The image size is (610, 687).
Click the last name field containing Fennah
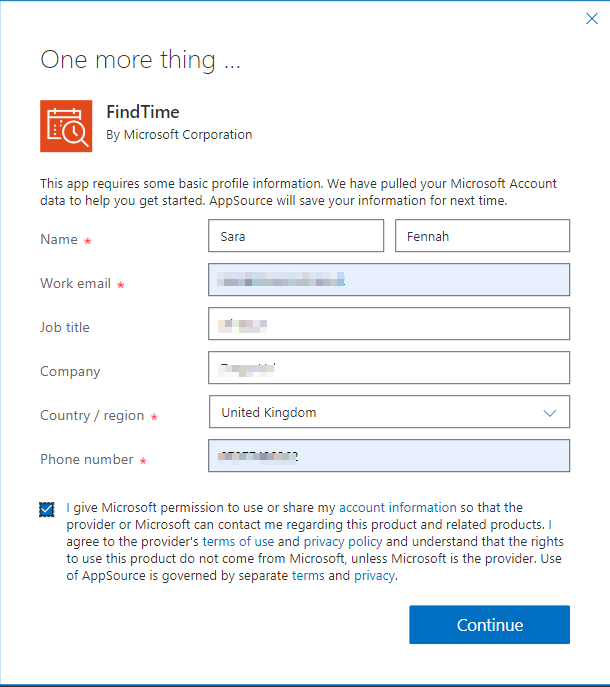tap(482, 237)
